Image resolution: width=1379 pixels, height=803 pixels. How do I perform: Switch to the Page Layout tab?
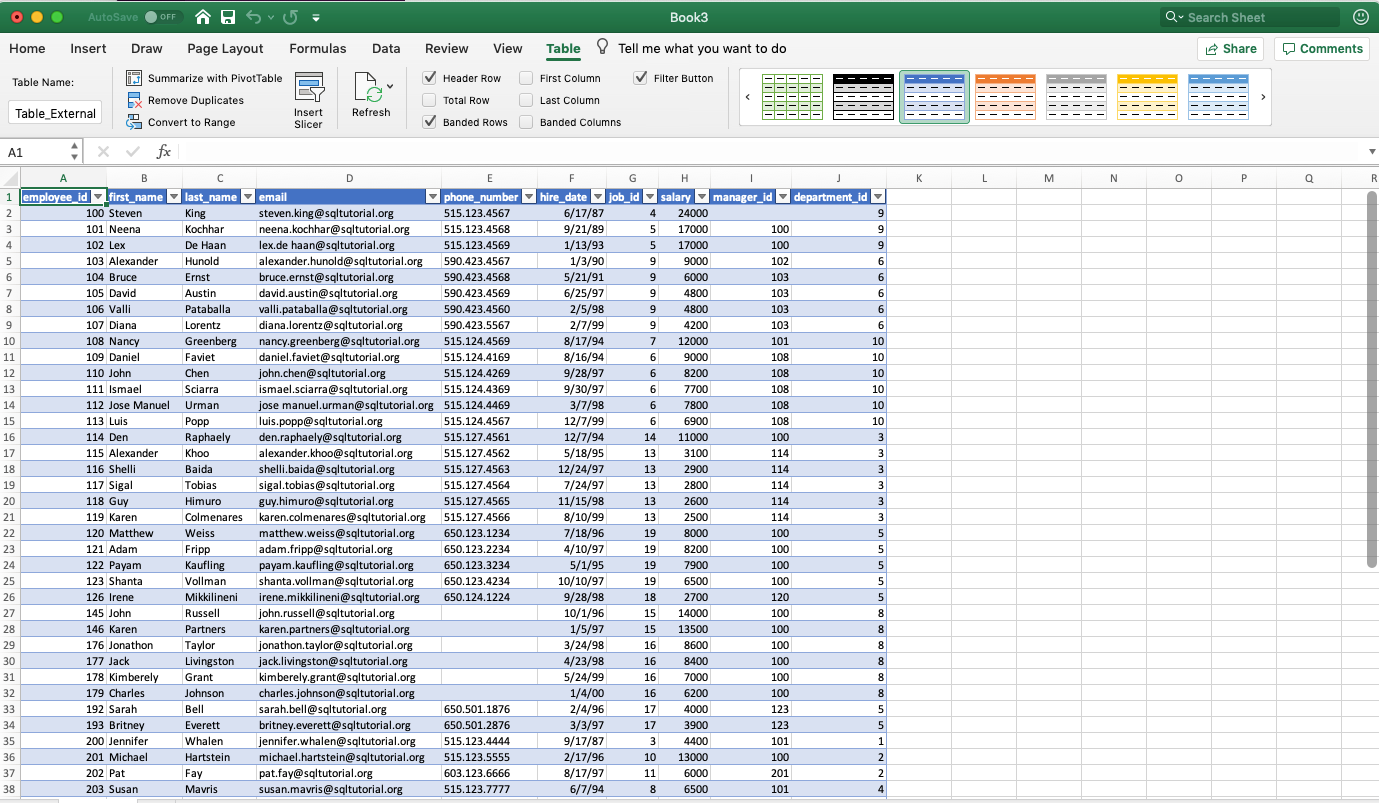click(x=225, y=48)
